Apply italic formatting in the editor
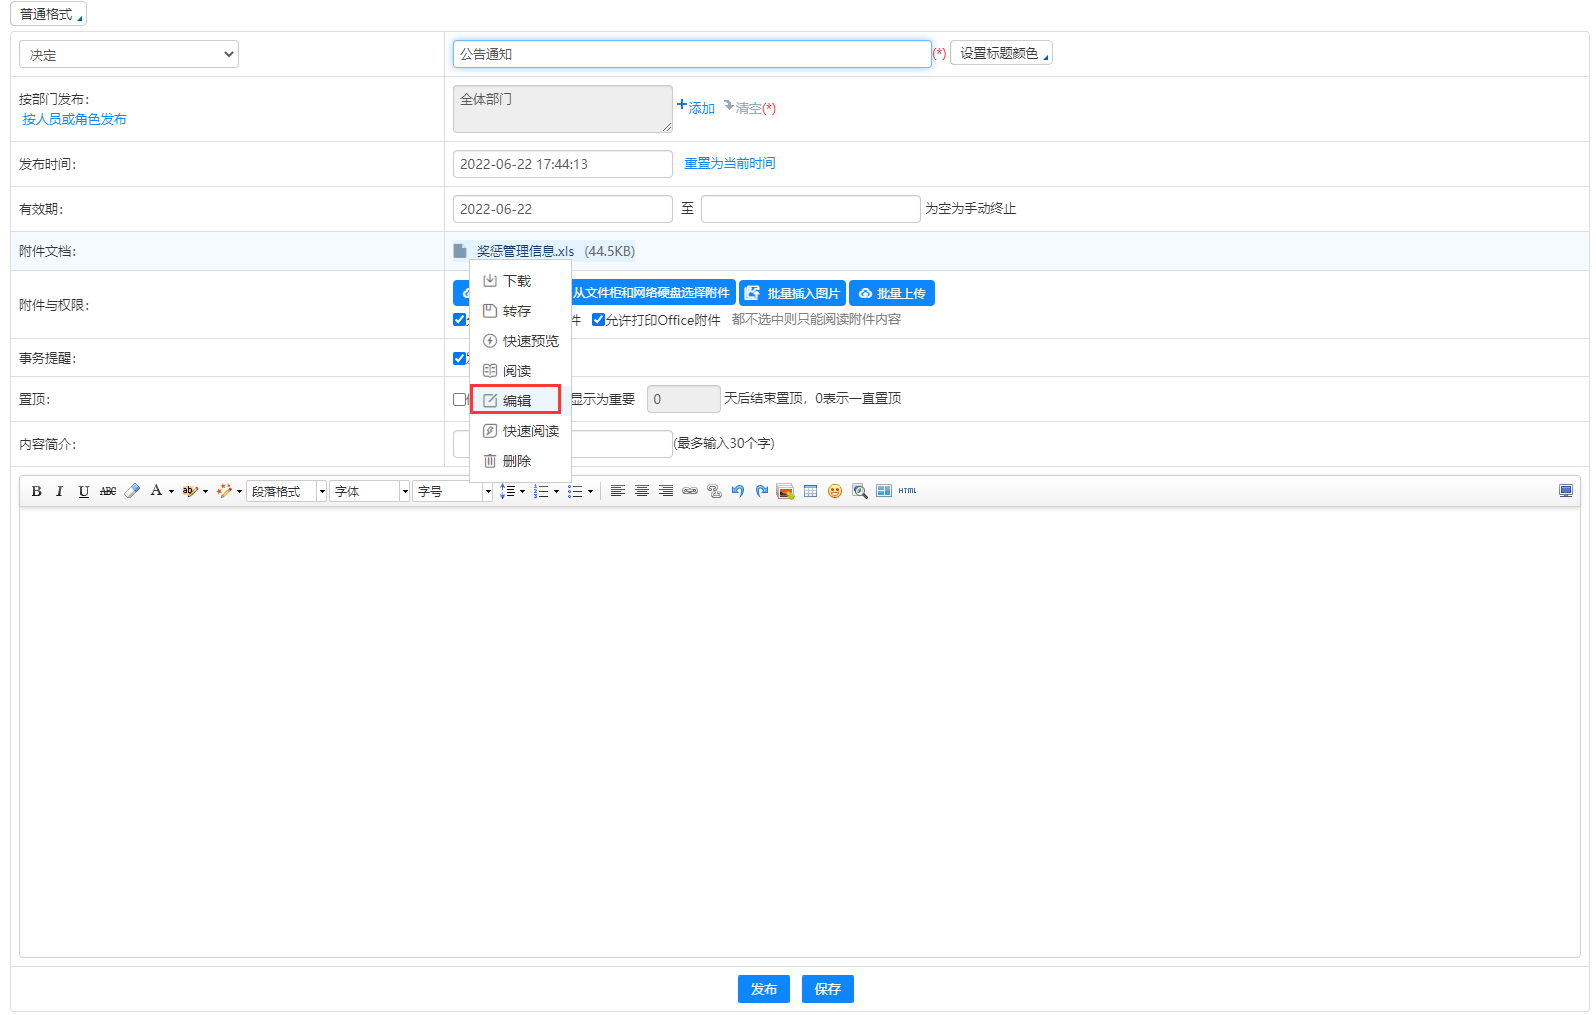The height and width of the screenshot is (1015, 1596). coord(59,491)
